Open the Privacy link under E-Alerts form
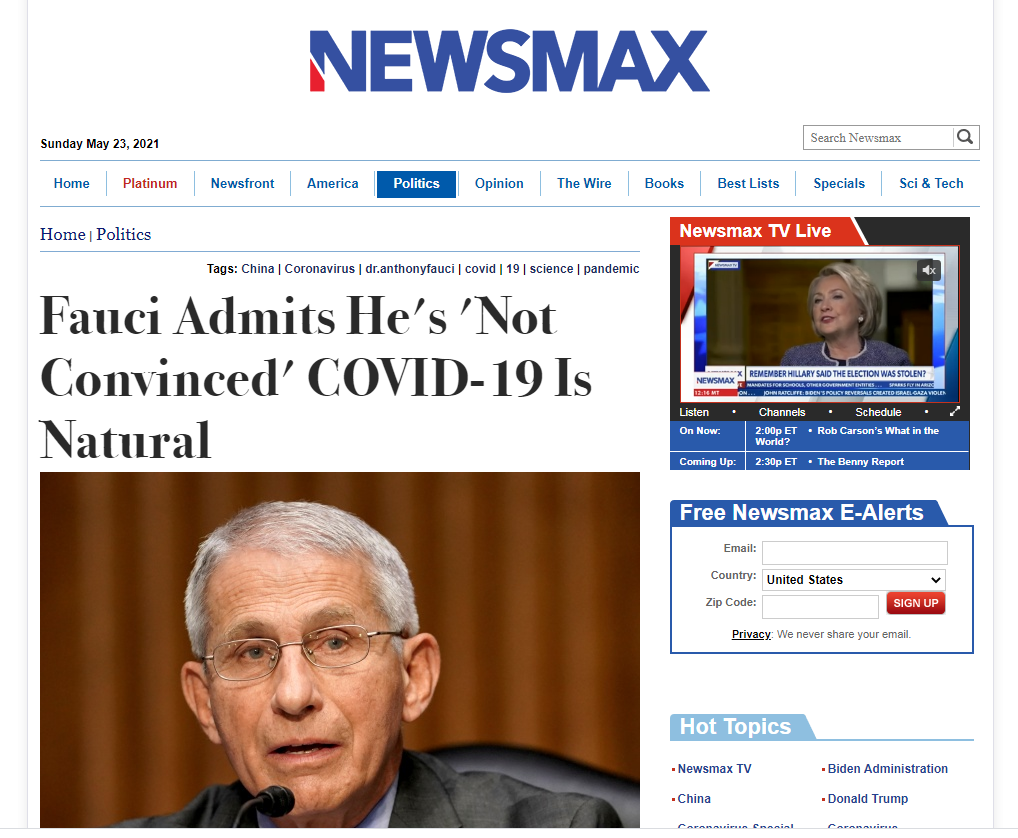Image resolution: width=1018 pixels, height=838 pixels. pos(751,634)
